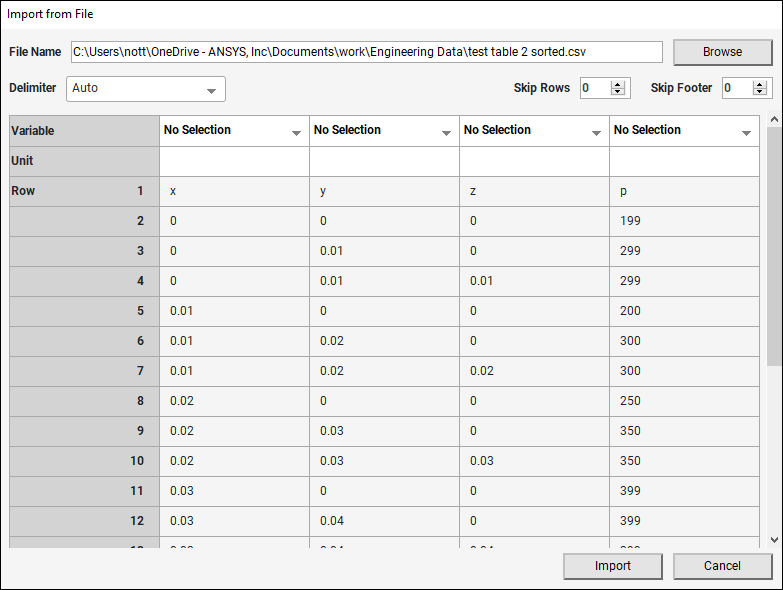Open variable dropdown for p column

(x=684, y=131)
